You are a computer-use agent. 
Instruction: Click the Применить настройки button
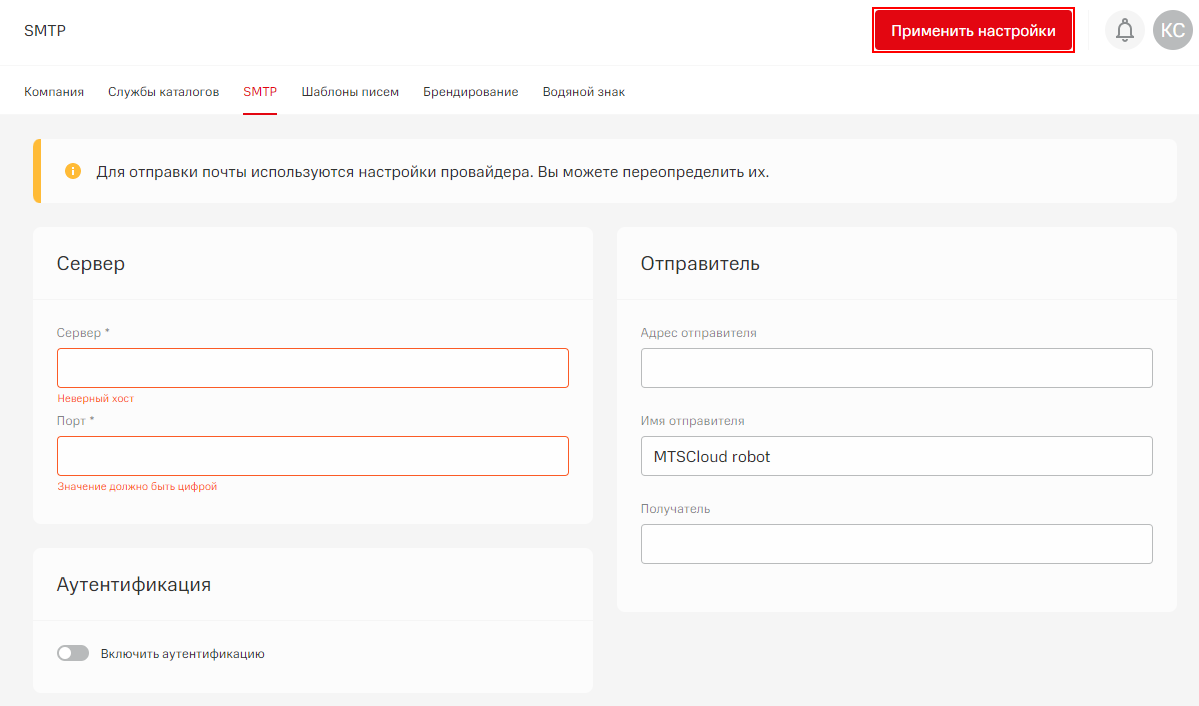coord(973,31)
